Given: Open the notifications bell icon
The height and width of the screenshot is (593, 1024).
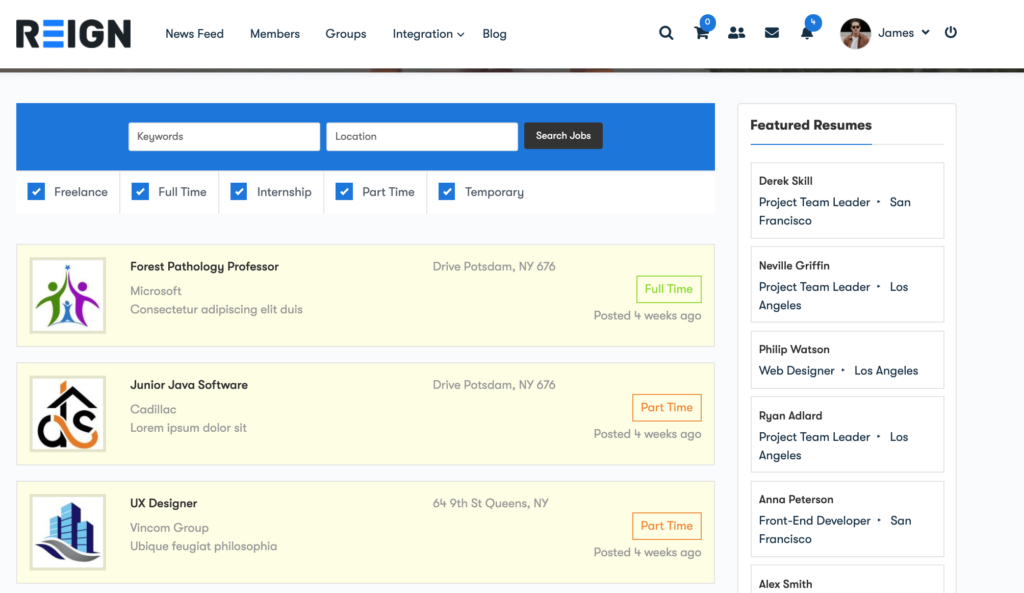Looking at the screenshot, I should 807,33.
